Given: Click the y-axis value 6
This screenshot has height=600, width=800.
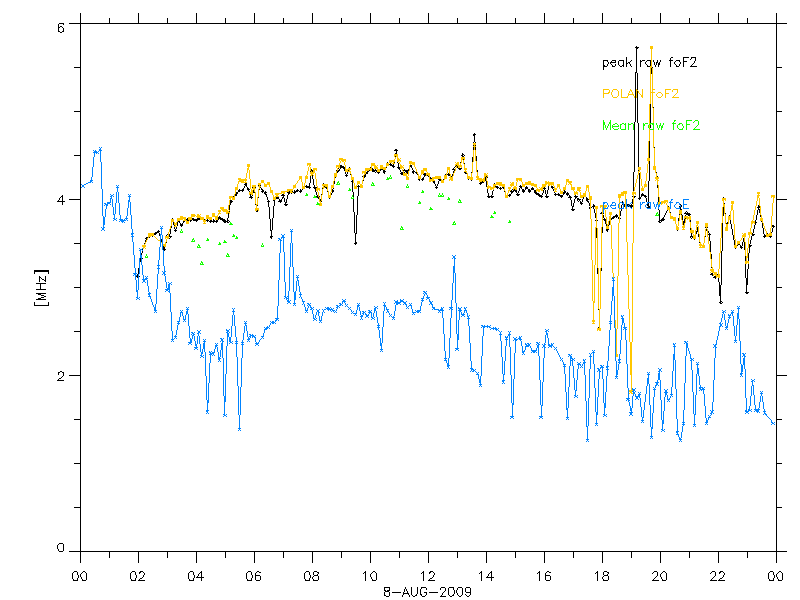Looking at the screenshot, I should pyautogui.click(x=61, y=28).
